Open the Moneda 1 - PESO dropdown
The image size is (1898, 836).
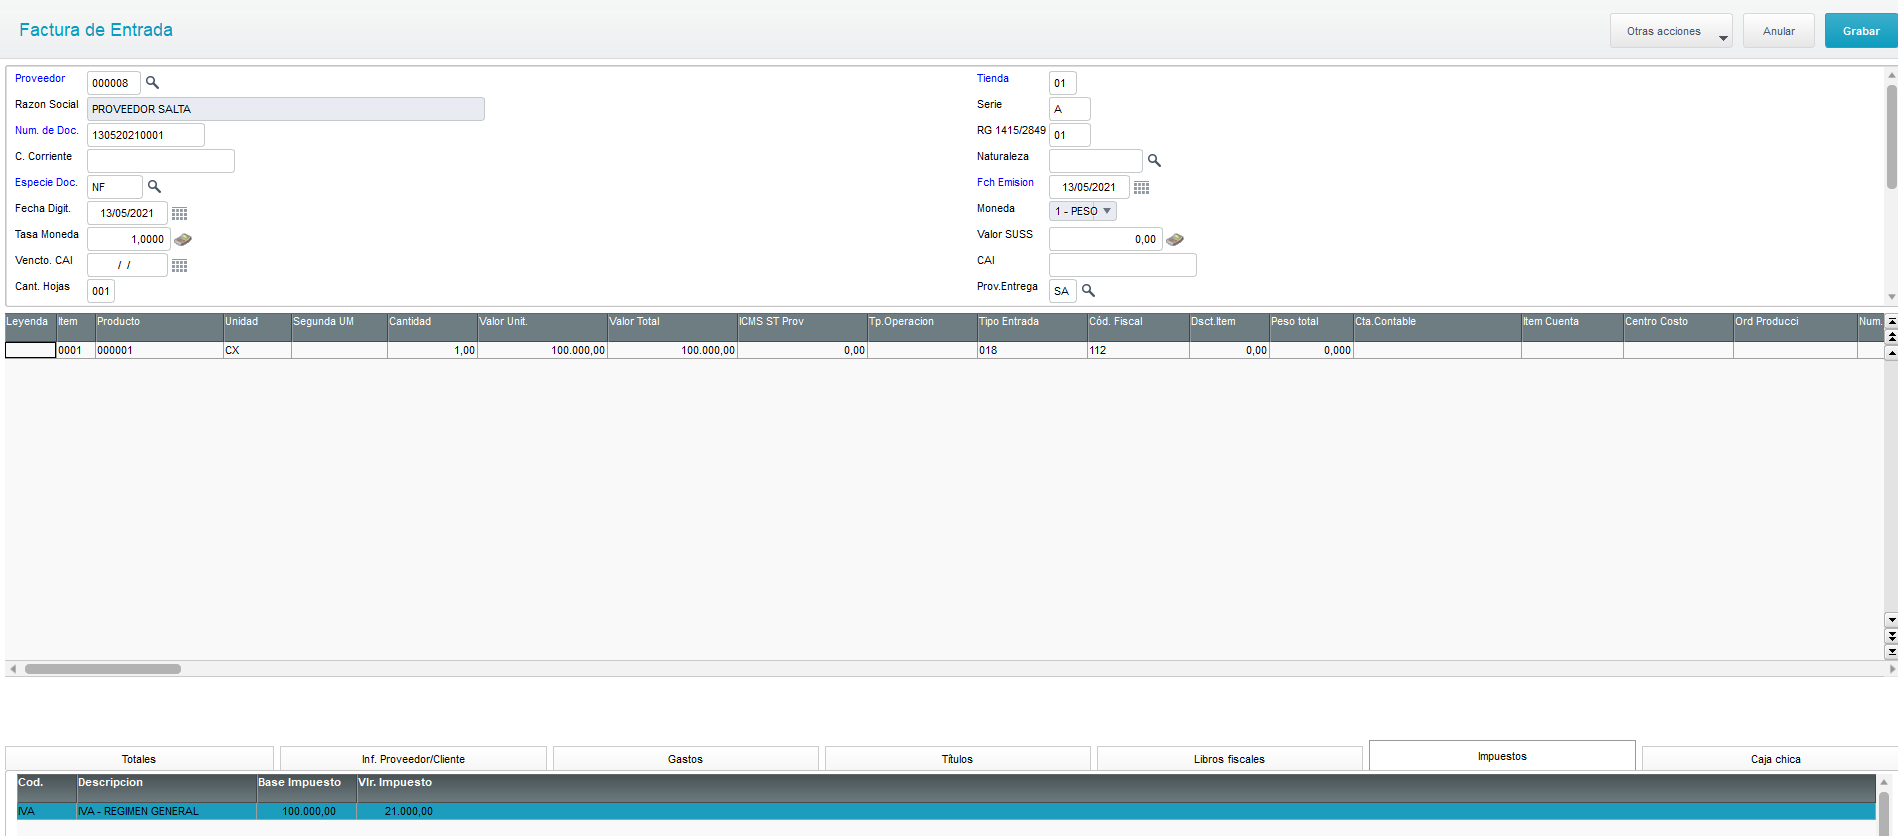click(x=1083, y=211)
